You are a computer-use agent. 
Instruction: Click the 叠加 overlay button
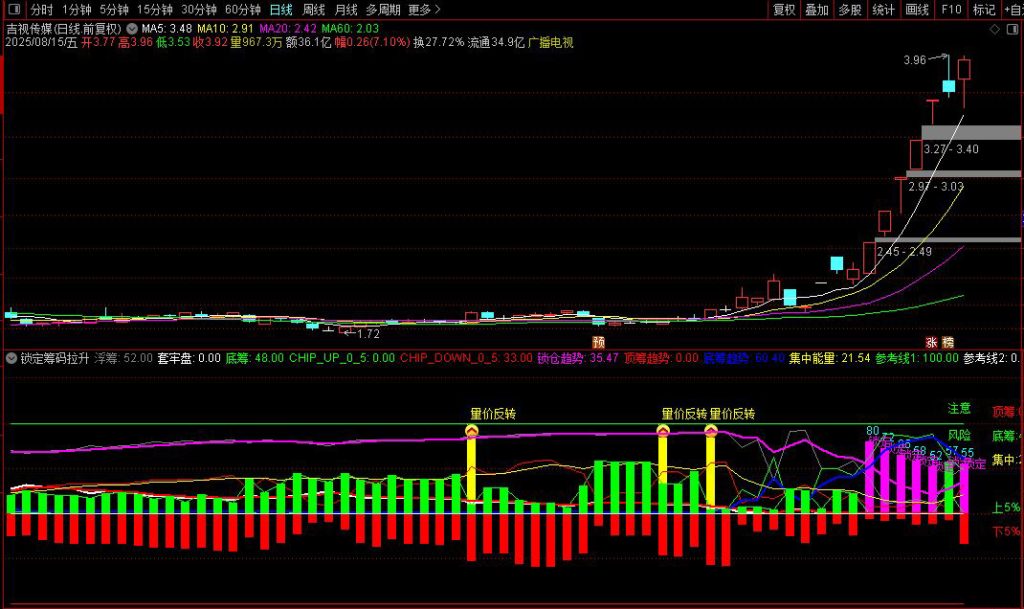(817, 10)
